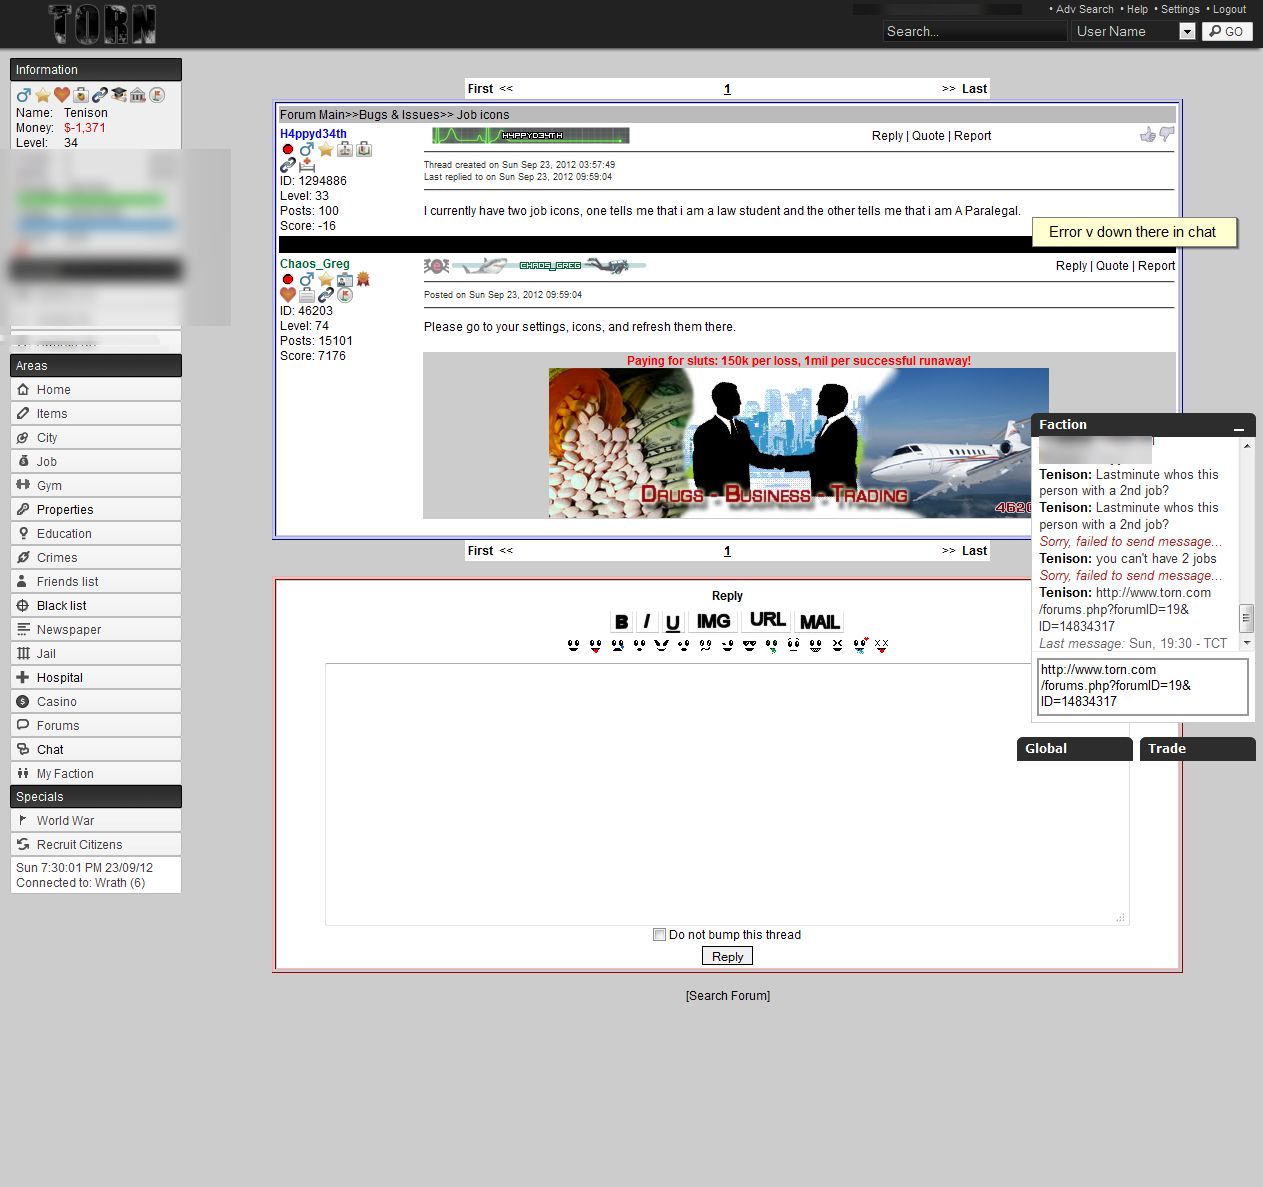Viewport: 1263px width, 1187px height.
Task: Apply italic formatting button
Action: pos(646,622)
